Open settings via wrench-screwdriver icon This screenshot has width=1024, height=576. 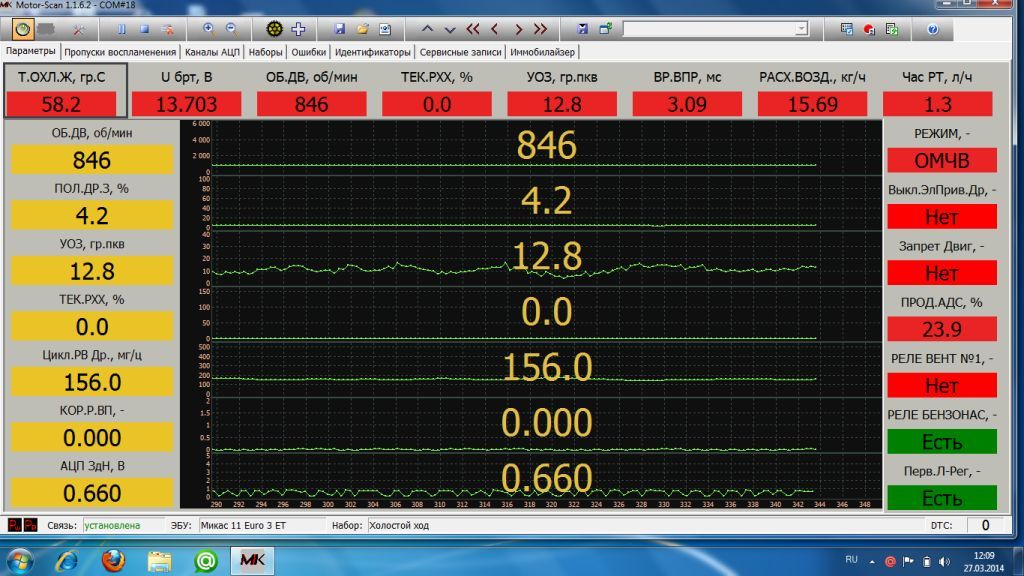[x=79, y=29]
